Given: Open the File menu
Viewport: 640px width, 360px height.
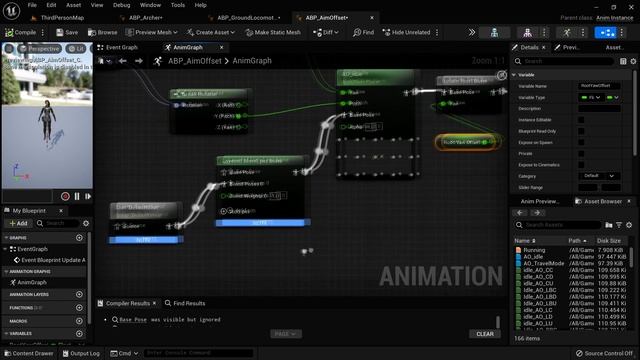Looking at the screenshot, I should click(x=32, y=5).
